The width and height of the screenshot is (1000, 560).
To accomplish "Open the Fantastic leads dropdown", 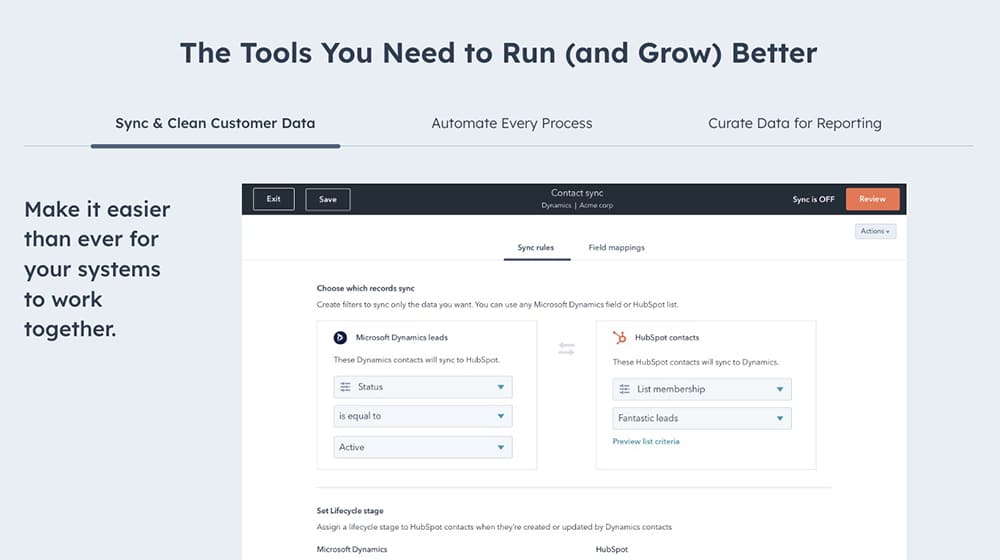I will [x=702, y=418].
